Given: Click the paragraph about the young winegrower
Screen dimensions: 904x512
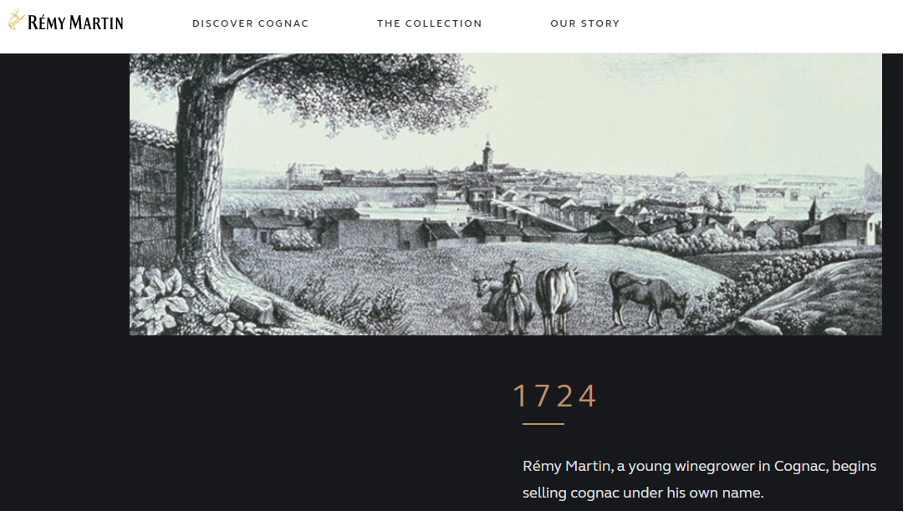Looking at the screenshot, I should [699, 479].
